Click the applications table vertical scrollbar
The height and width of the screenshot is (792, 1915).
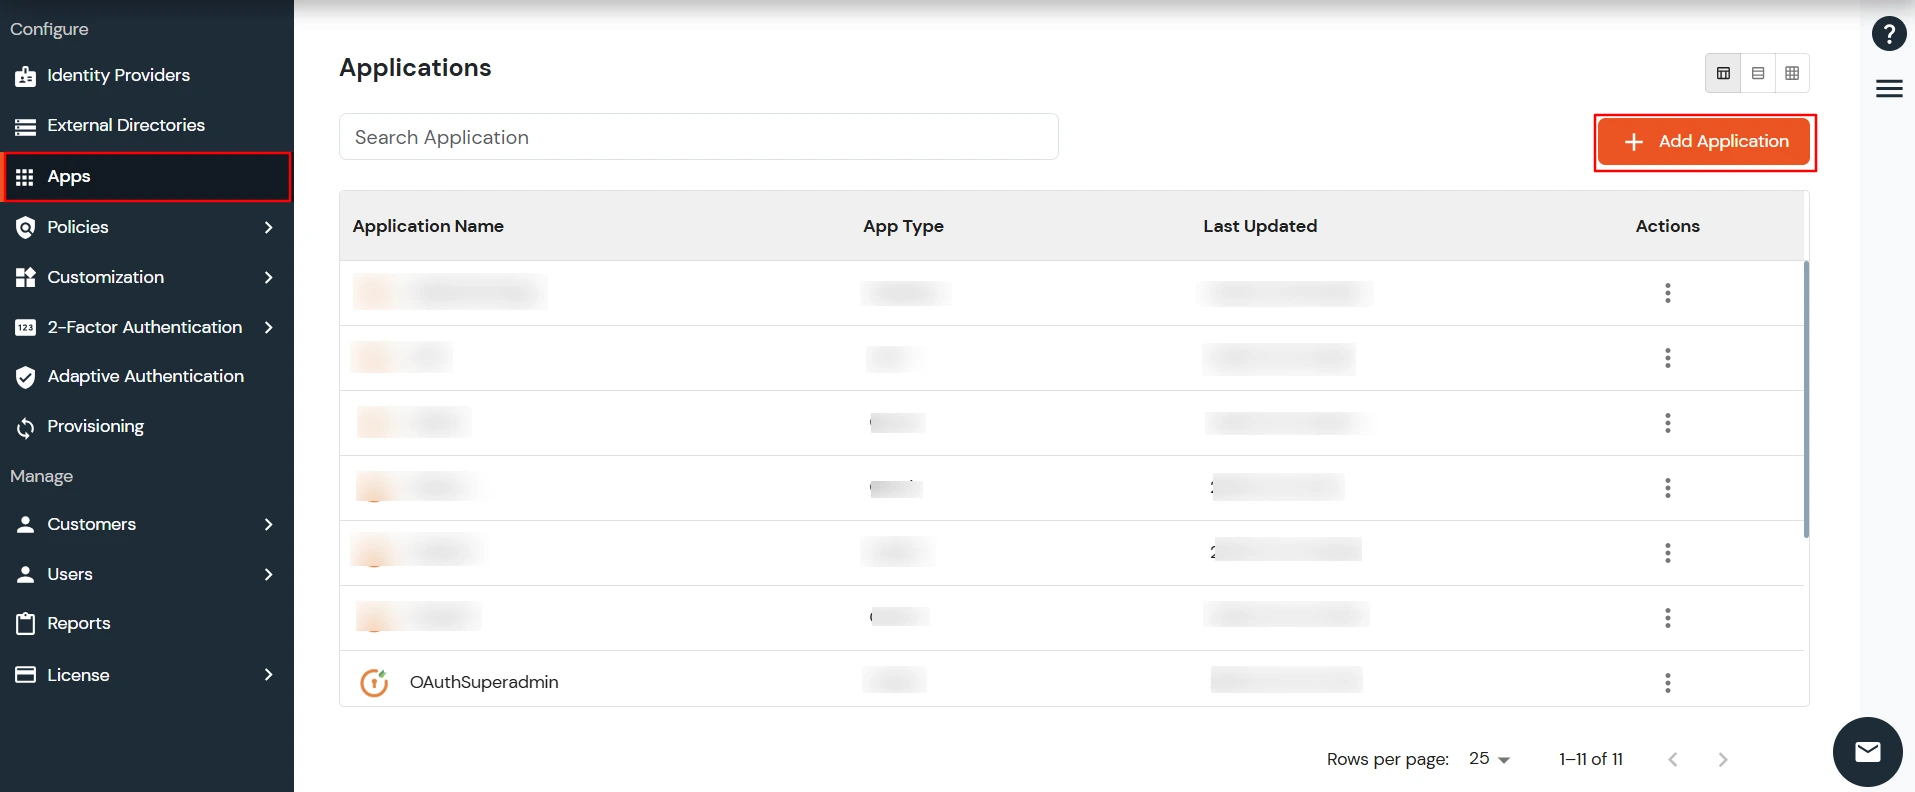(1806, 400)
